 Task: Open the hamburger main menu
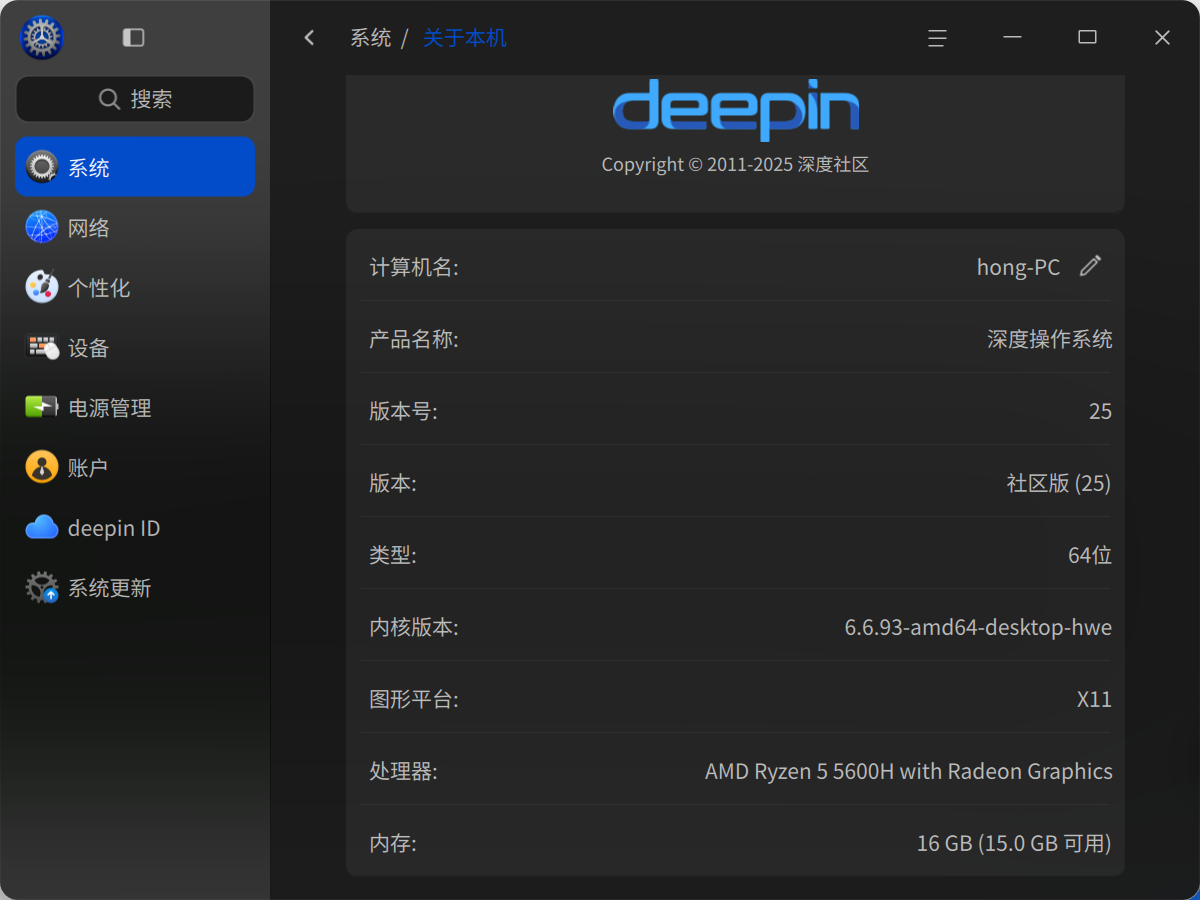pyautogui.click(x=937, y=38)
